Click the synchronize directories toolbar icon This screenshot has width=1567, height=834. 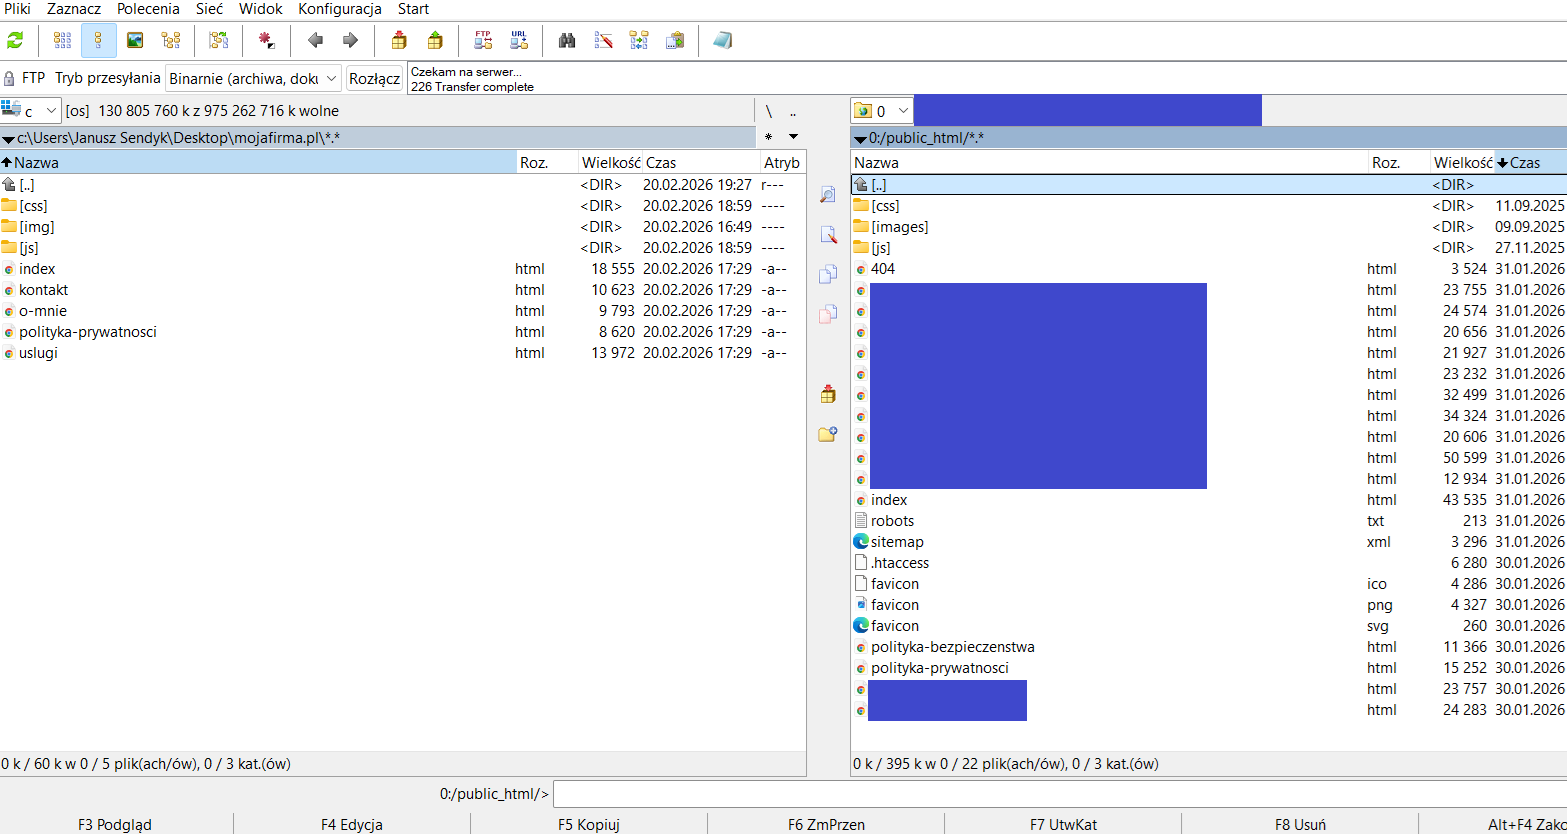click(639, 41)
